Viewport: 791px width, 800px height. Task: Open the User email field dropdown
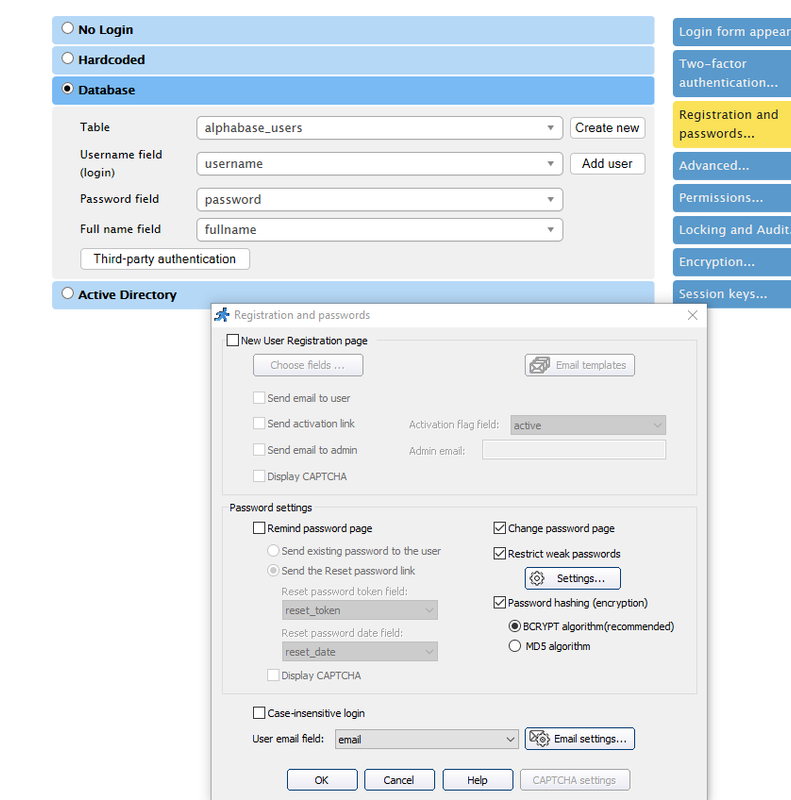point(427,739)
